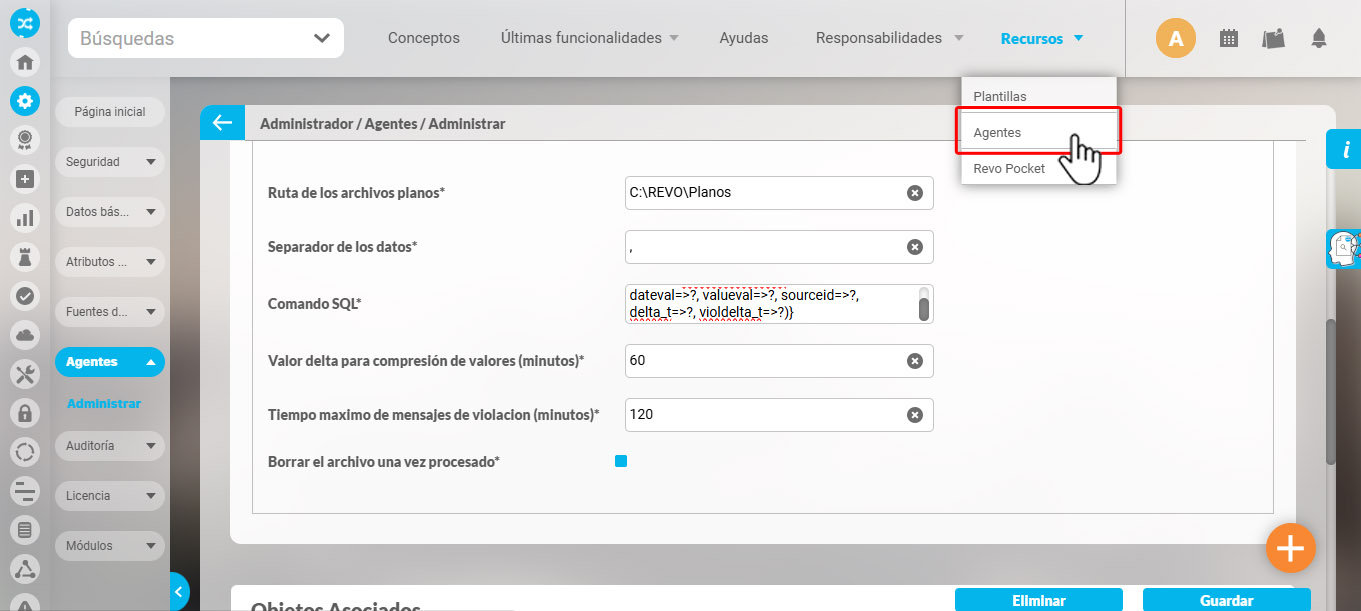This screenshot has height=611, width=1361.
Task: Click the notification bell icon
Action: (x=1319, y=39)
